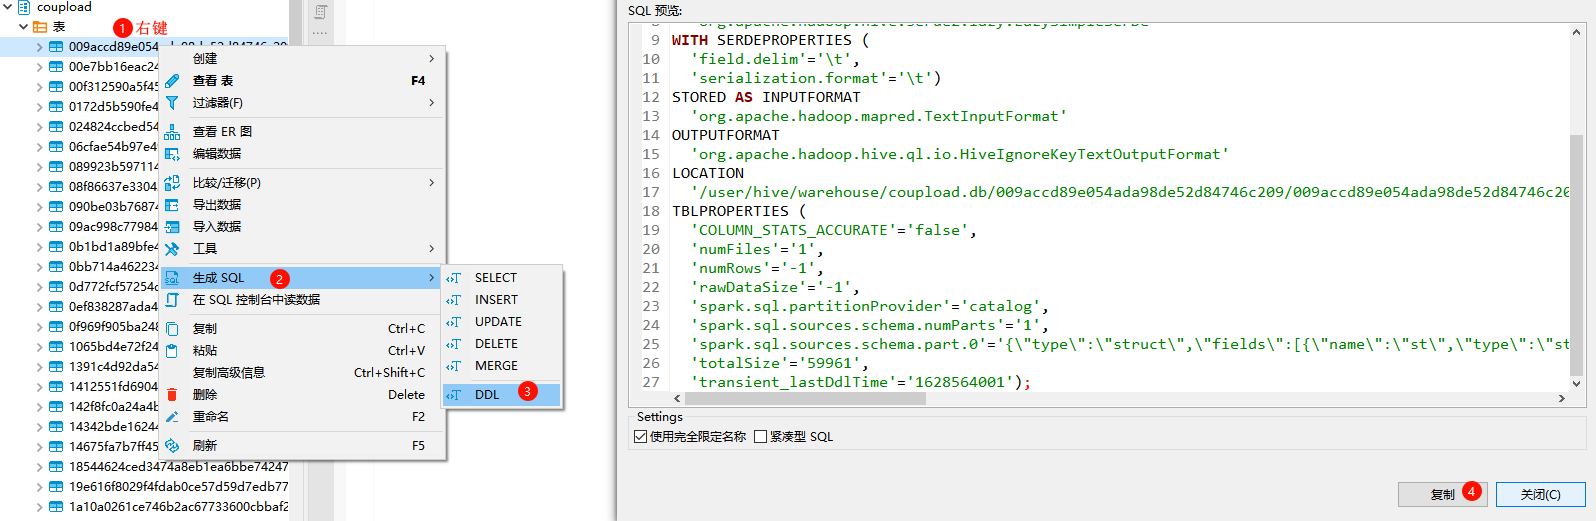
Task: Click the wrench icon beside 工具
Action: coord(172,249)
